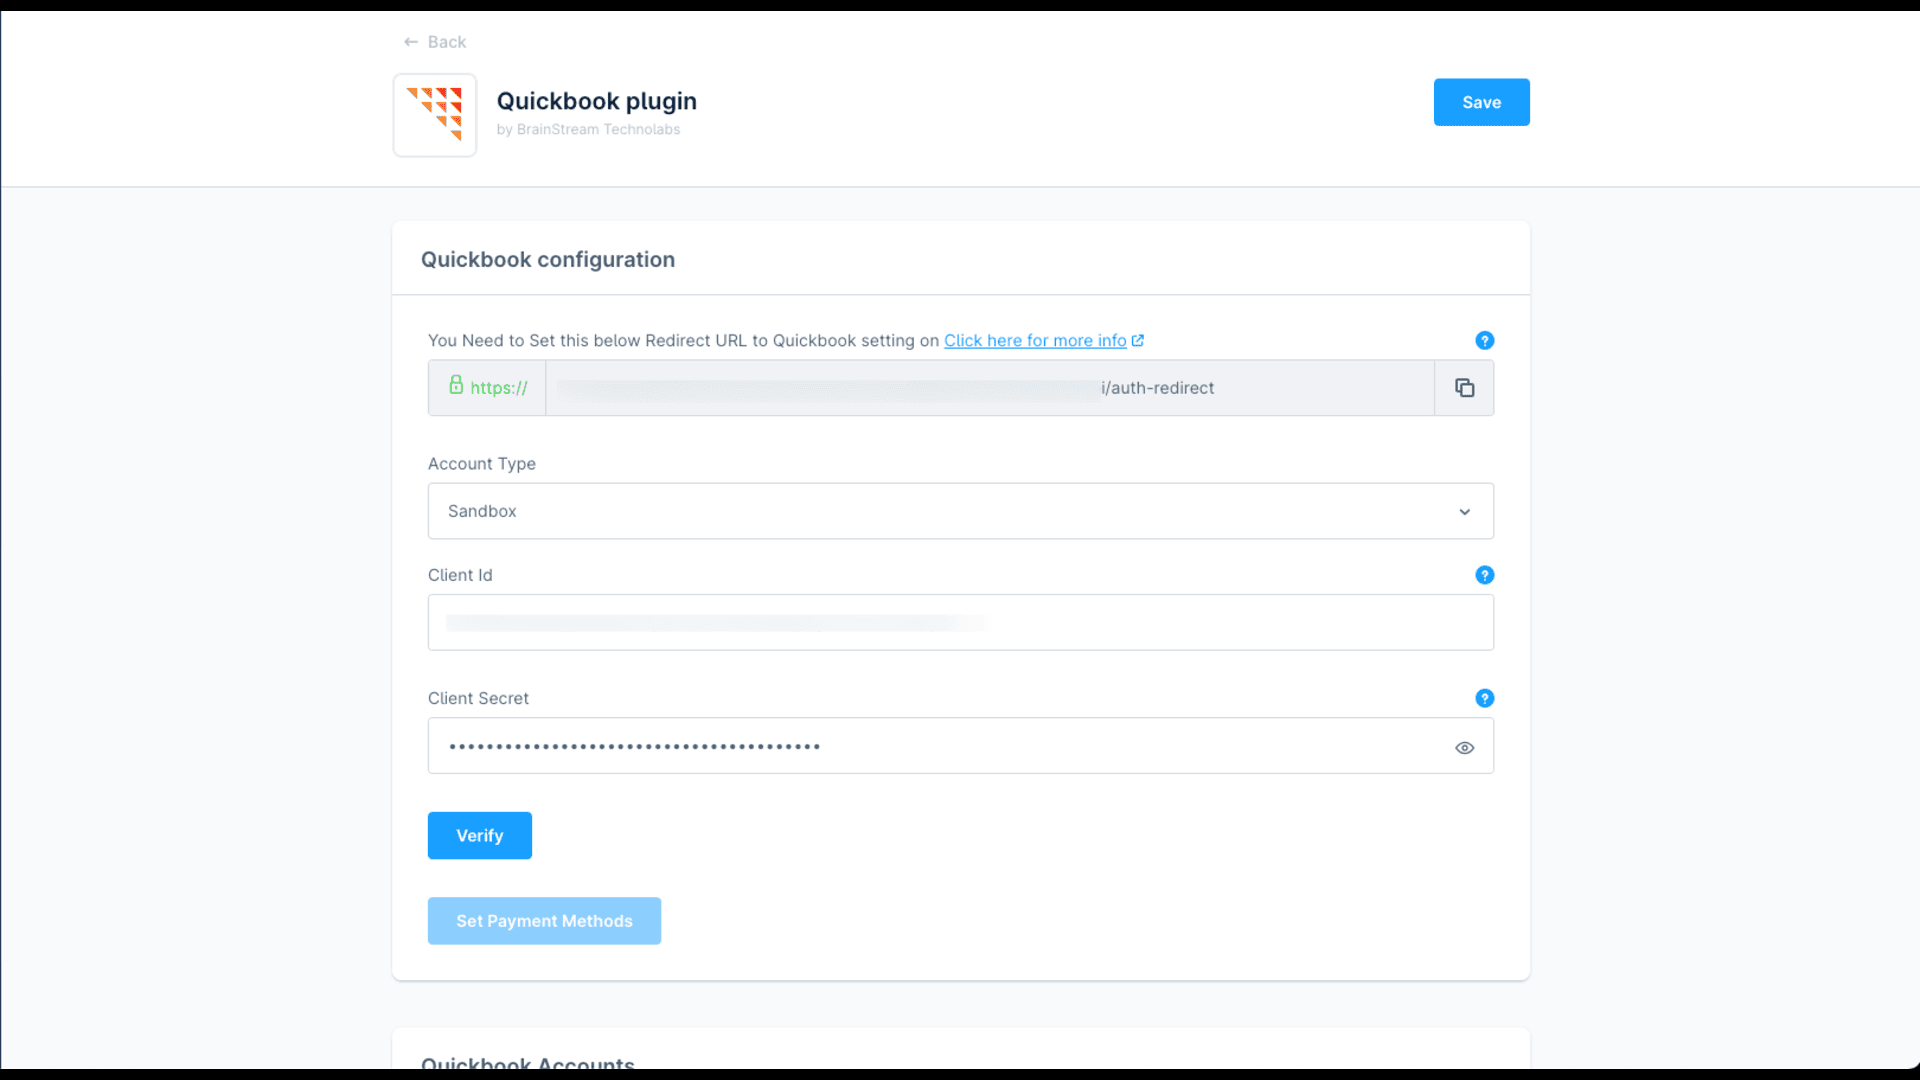1920x1080 pixels.
Task: Click the Quickbook plugin logo thumbnail
Action: (x=435, y=115)
